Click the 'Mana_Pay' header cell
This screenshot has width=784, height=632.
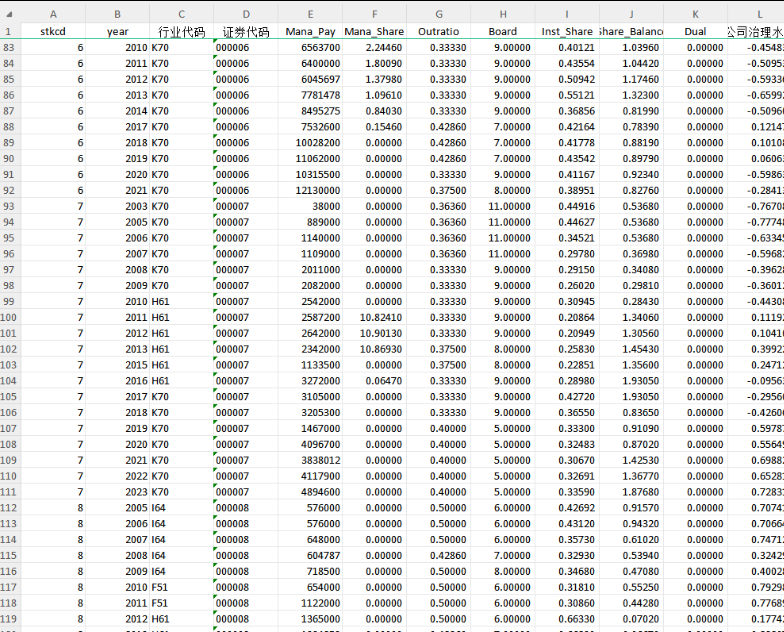point(310,32)
